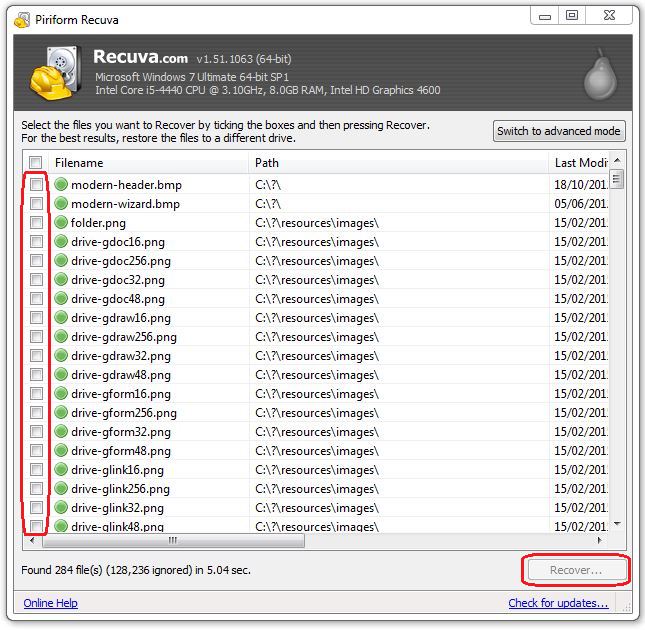Click the green status icon for drive-gform32.png
645x630 pixels.
(61, 431)
